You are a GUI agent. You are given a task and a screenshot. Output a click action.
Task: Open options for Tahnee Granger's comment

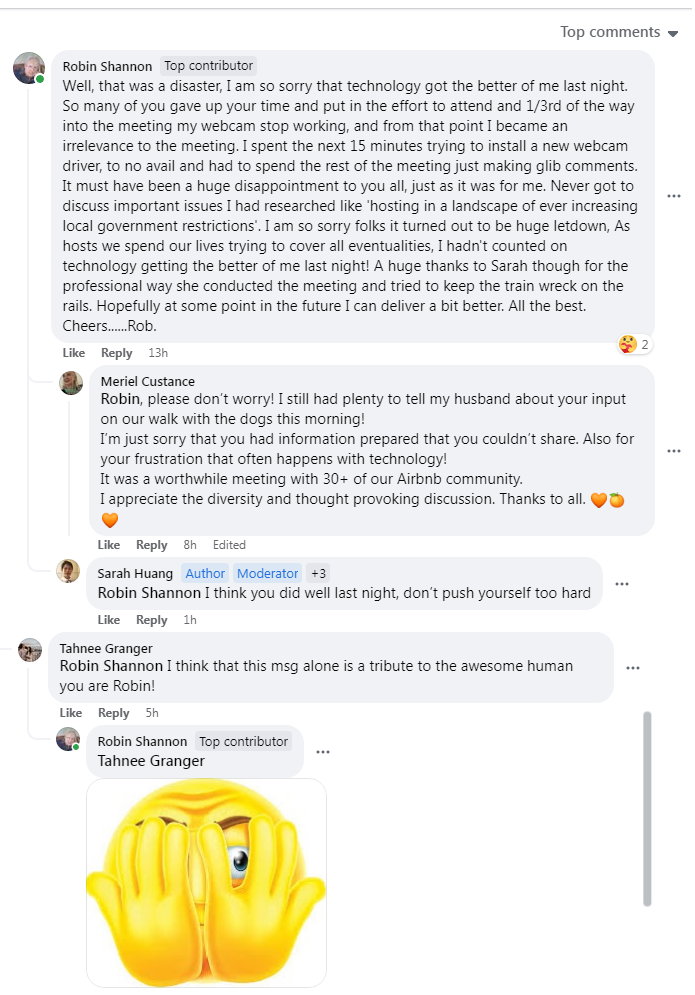(633, 667)
